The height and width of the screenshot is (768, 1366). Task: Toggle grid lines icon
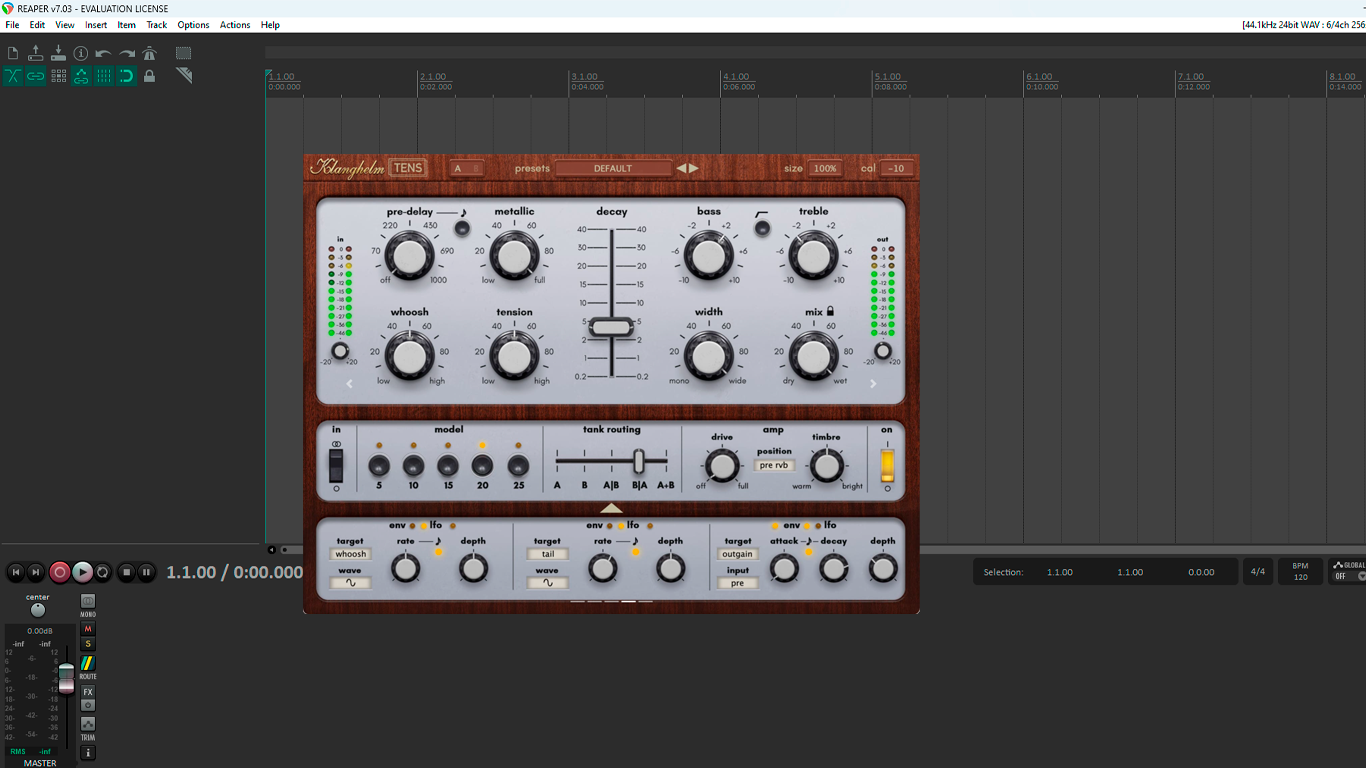pyautogui.click(x=104, y=76)
